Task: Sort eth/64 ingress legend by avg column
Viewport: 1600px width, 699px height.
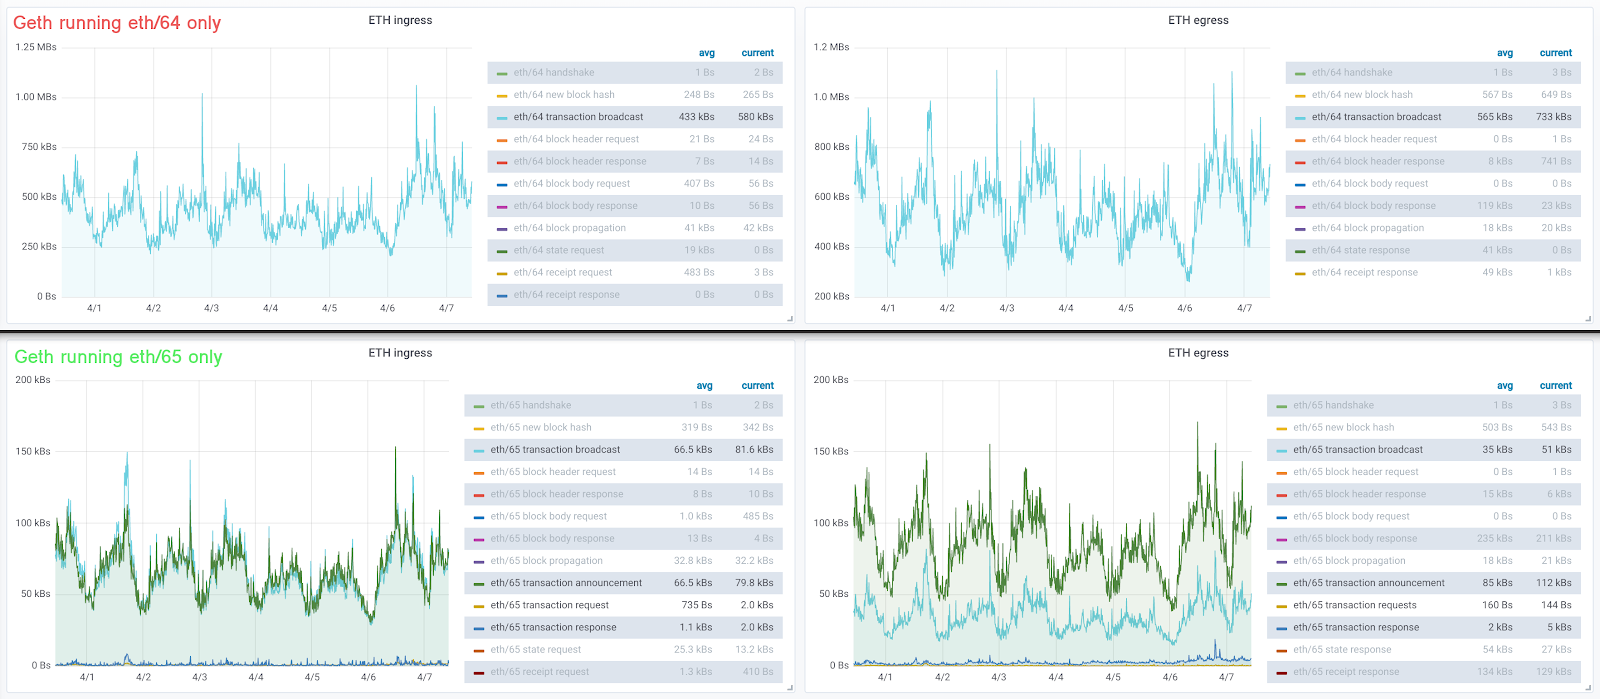Action: coord(706,53)
